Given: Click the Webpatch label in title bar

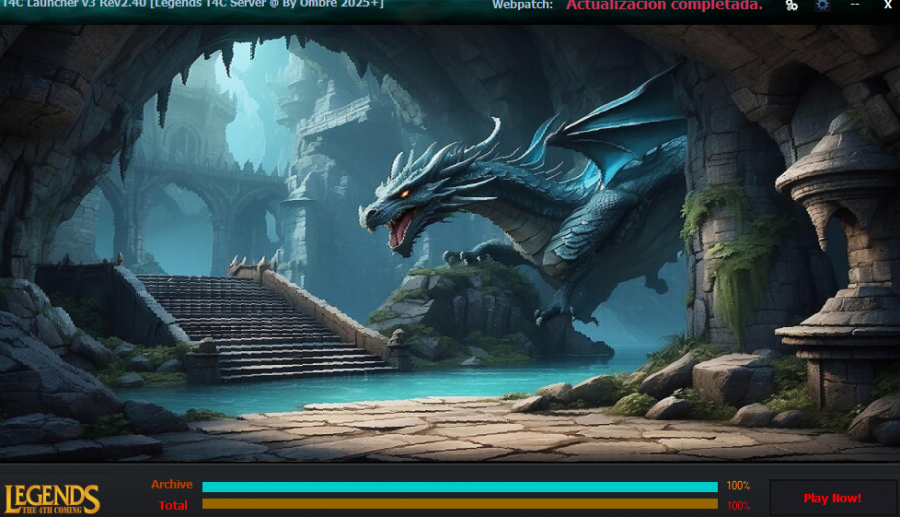Looking at the screenshot, I should [520, 5].
